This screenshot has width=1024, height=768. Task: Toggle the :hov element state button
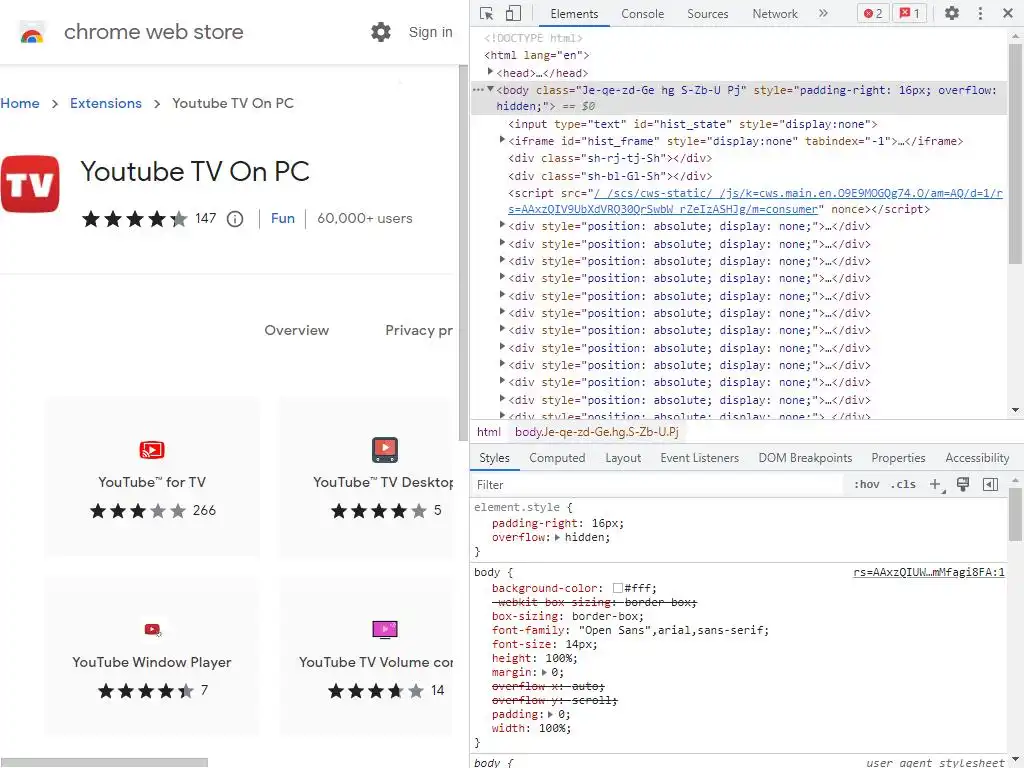tap(867, 485)
